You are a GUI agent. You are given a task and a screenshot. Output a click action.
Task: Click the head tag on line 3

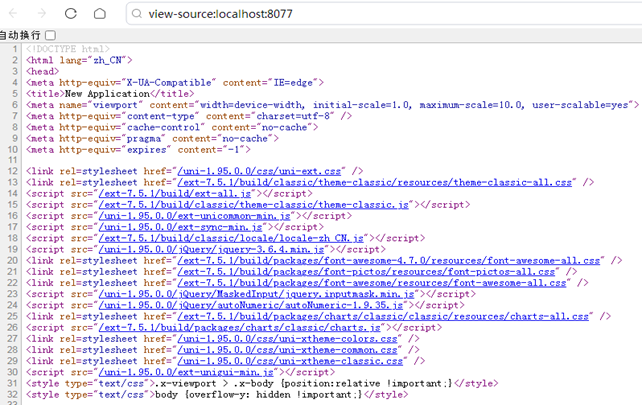43,72
